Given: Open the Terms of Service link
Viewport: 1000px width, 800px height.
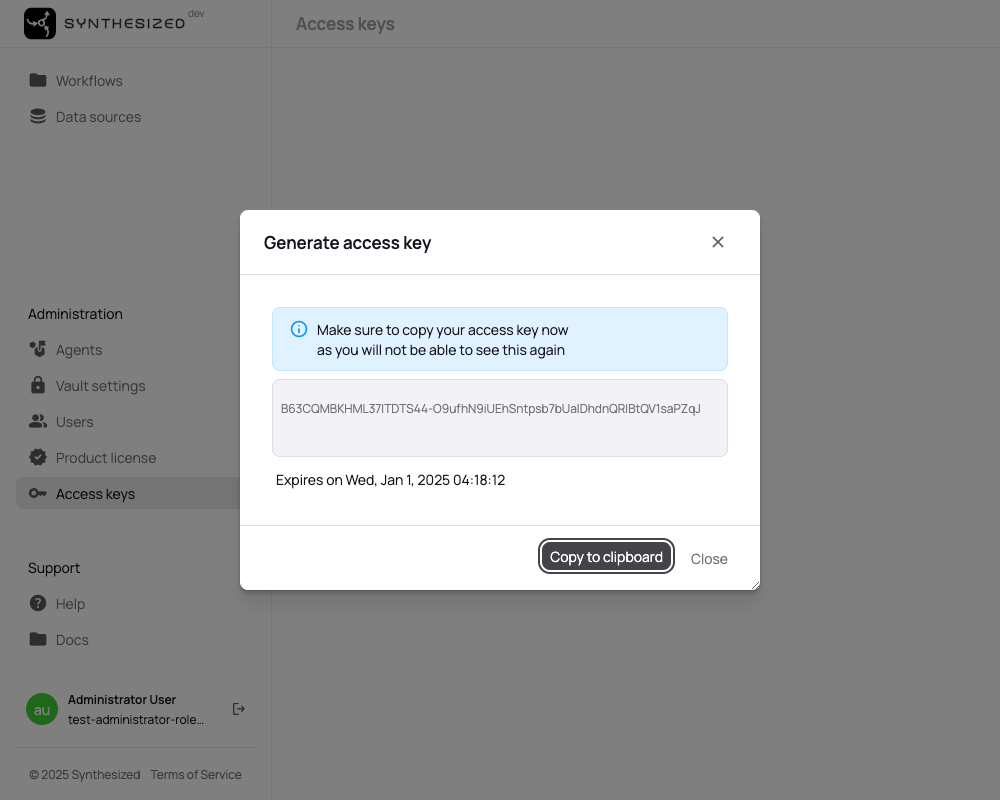Looking at the screenshot, I should coord(196,774).
